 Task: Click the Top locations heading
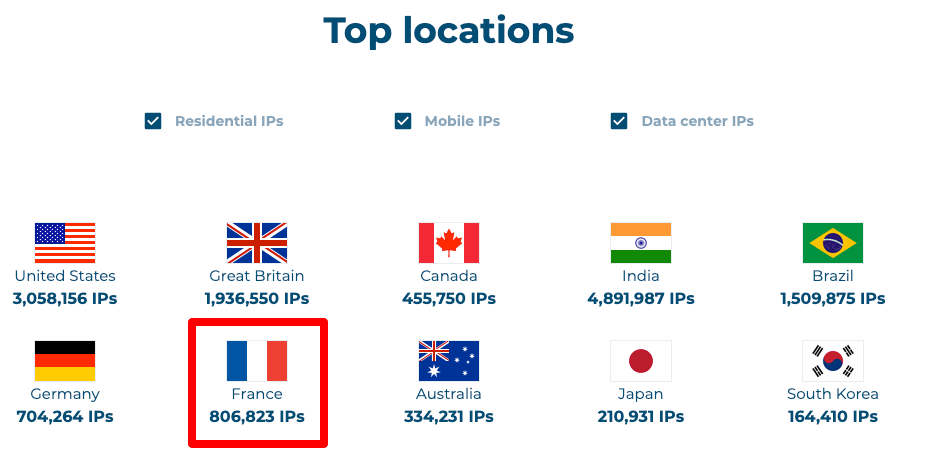pos(449,31)
